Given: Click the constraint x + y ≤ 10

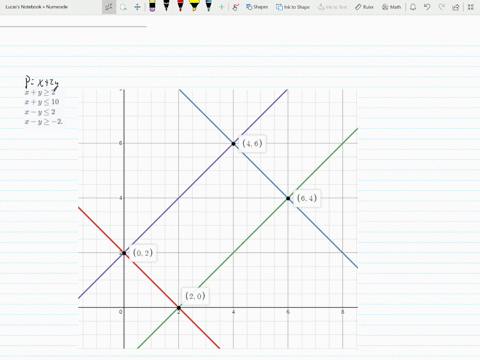Looking at the screenshot, I should point(42,102).
